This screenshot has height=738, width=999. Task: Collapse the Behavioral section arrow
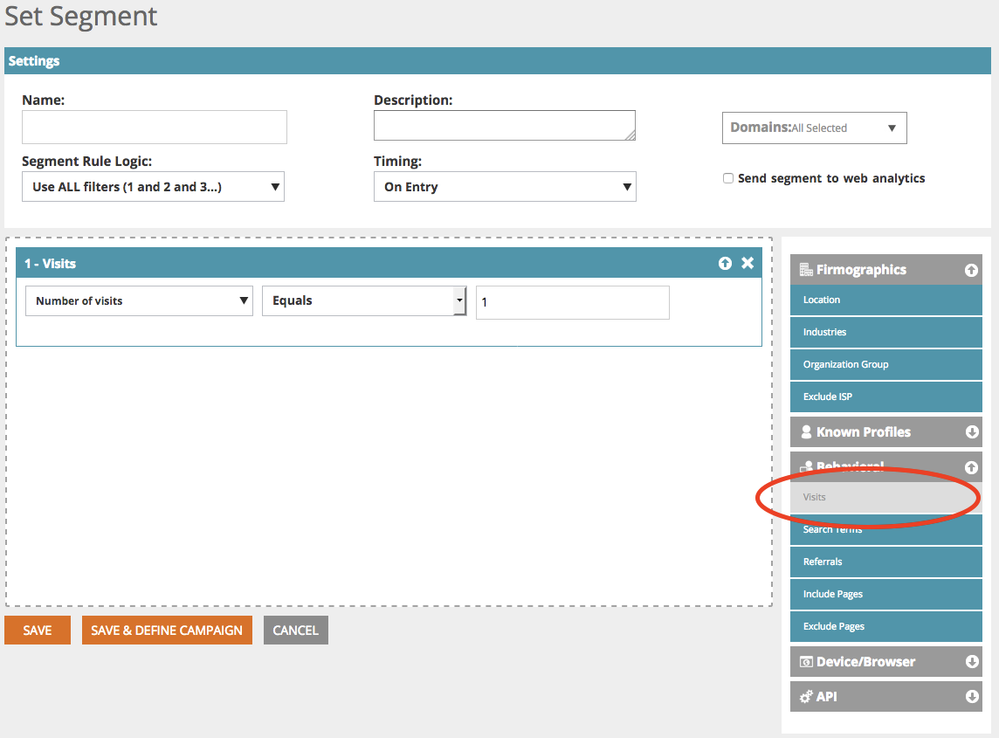(x=970, y=467)
